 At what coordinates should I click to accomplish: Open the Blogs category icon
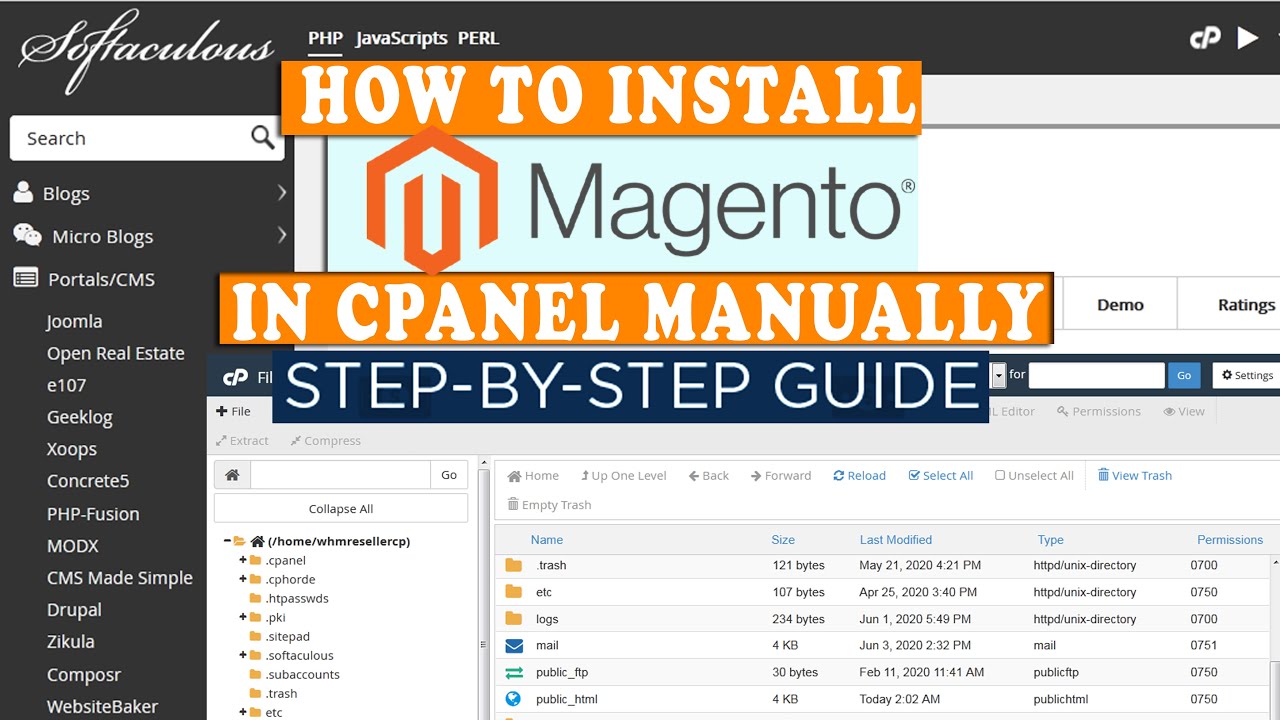pyautogui.click(x=23, y=192)
